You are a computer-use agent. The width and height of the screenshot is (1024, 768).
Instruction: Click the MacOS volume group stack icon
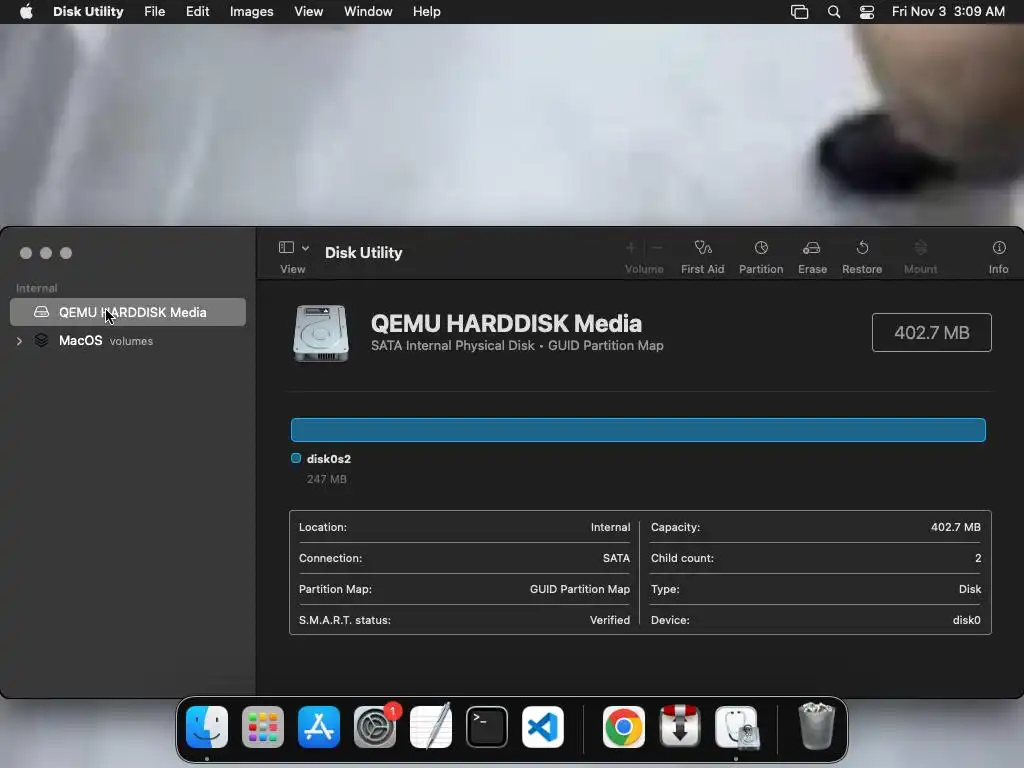[x=41, y=340]
